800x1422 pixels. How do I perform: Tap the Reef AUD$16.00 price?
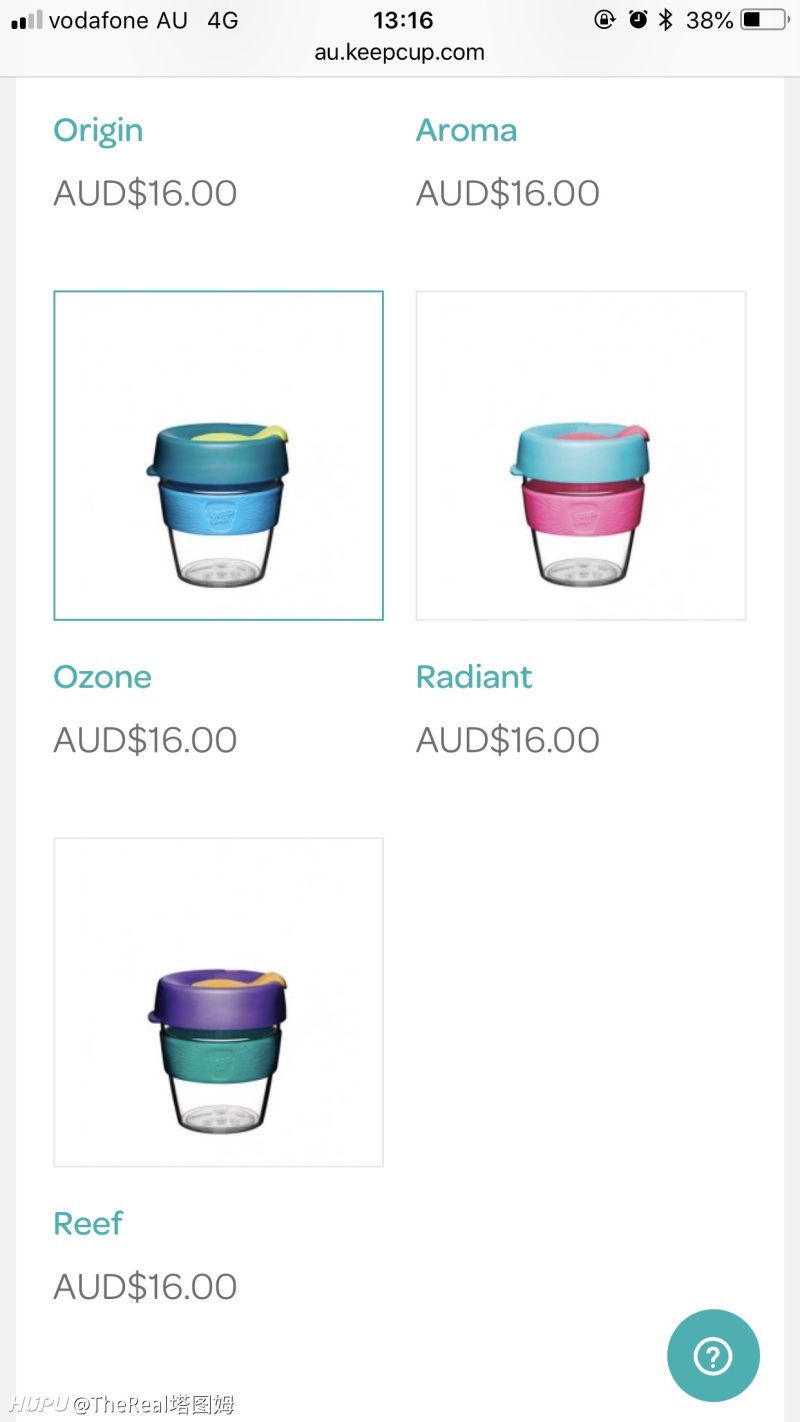(145, 1287)
